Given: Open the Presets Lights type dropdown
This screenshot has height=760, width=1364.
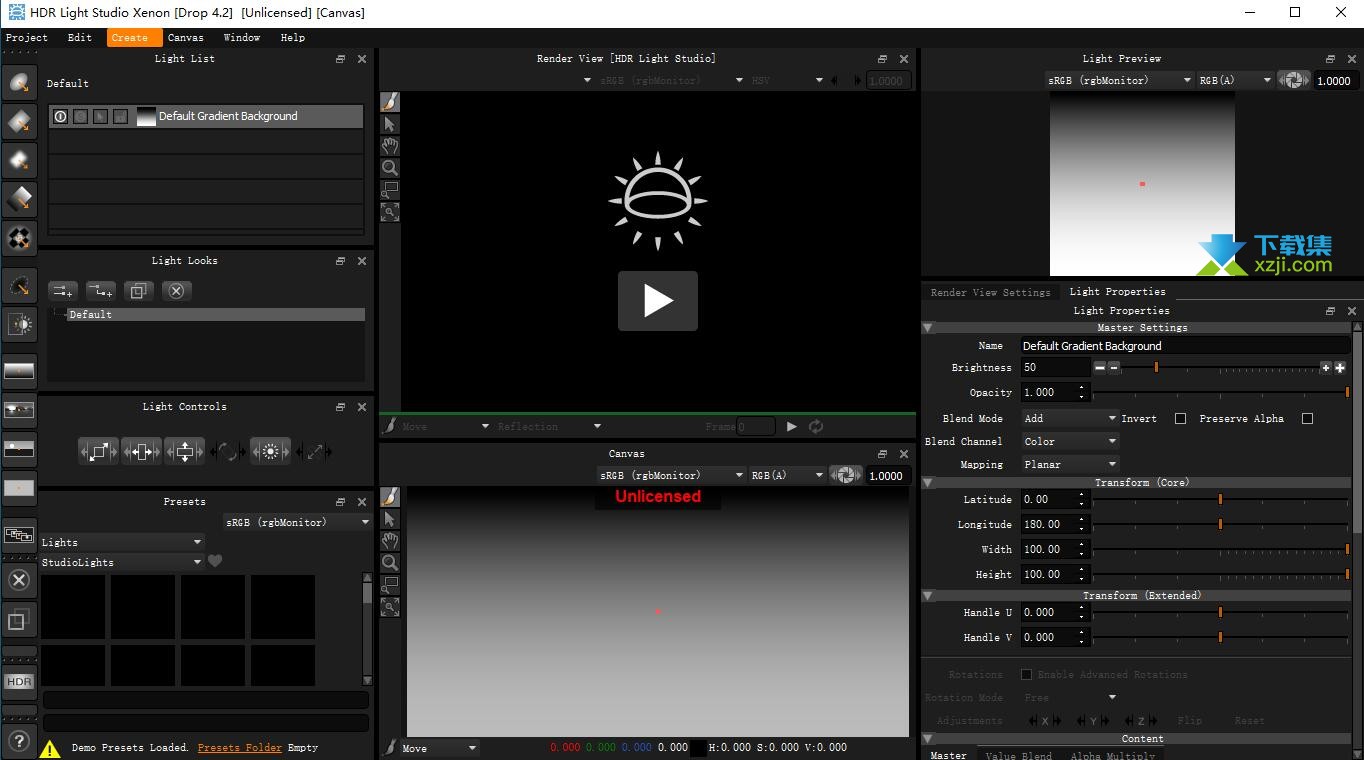Looking at the screenshot, I should point(121,542).
